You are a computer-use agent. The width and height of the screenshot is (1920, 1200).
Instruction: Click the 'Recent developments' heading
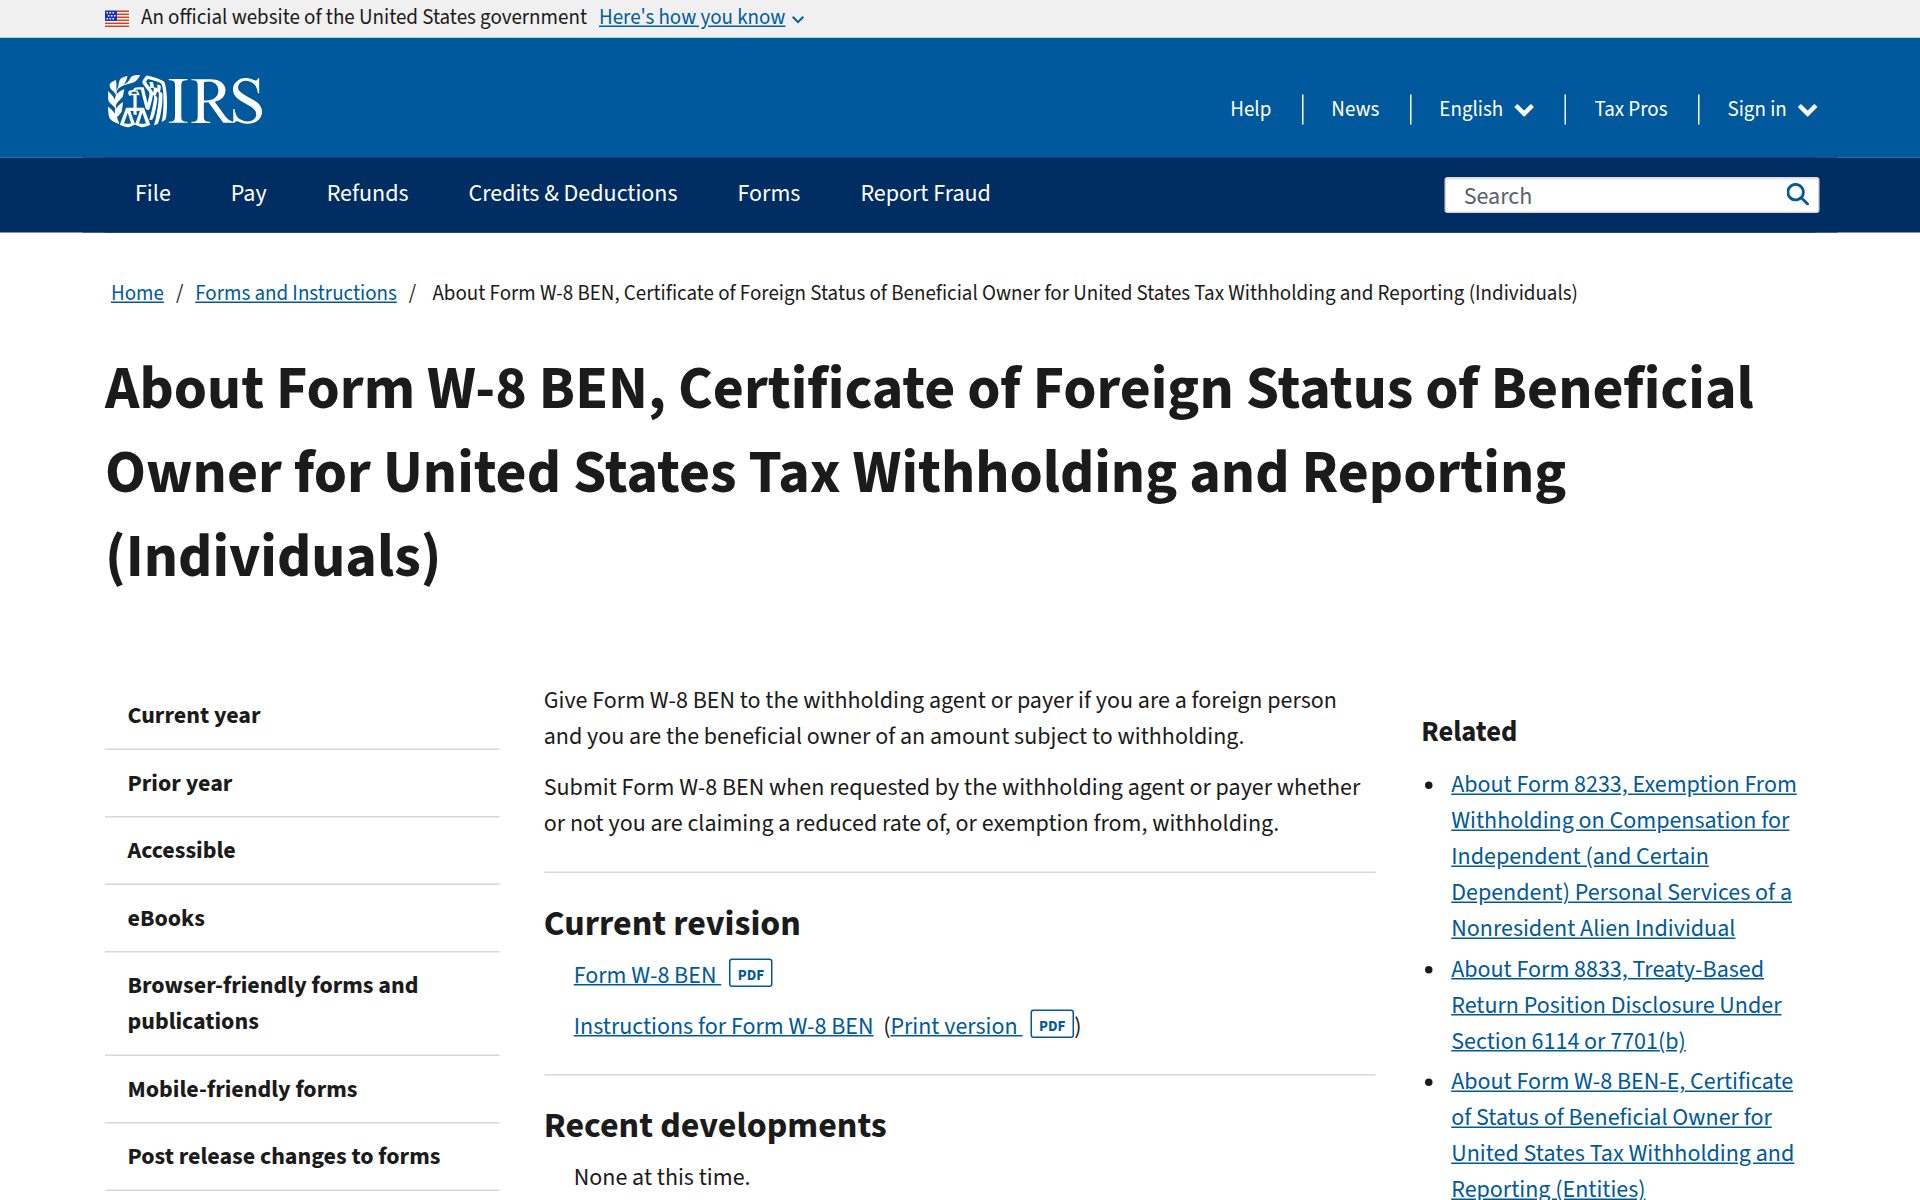(715, 1125)
